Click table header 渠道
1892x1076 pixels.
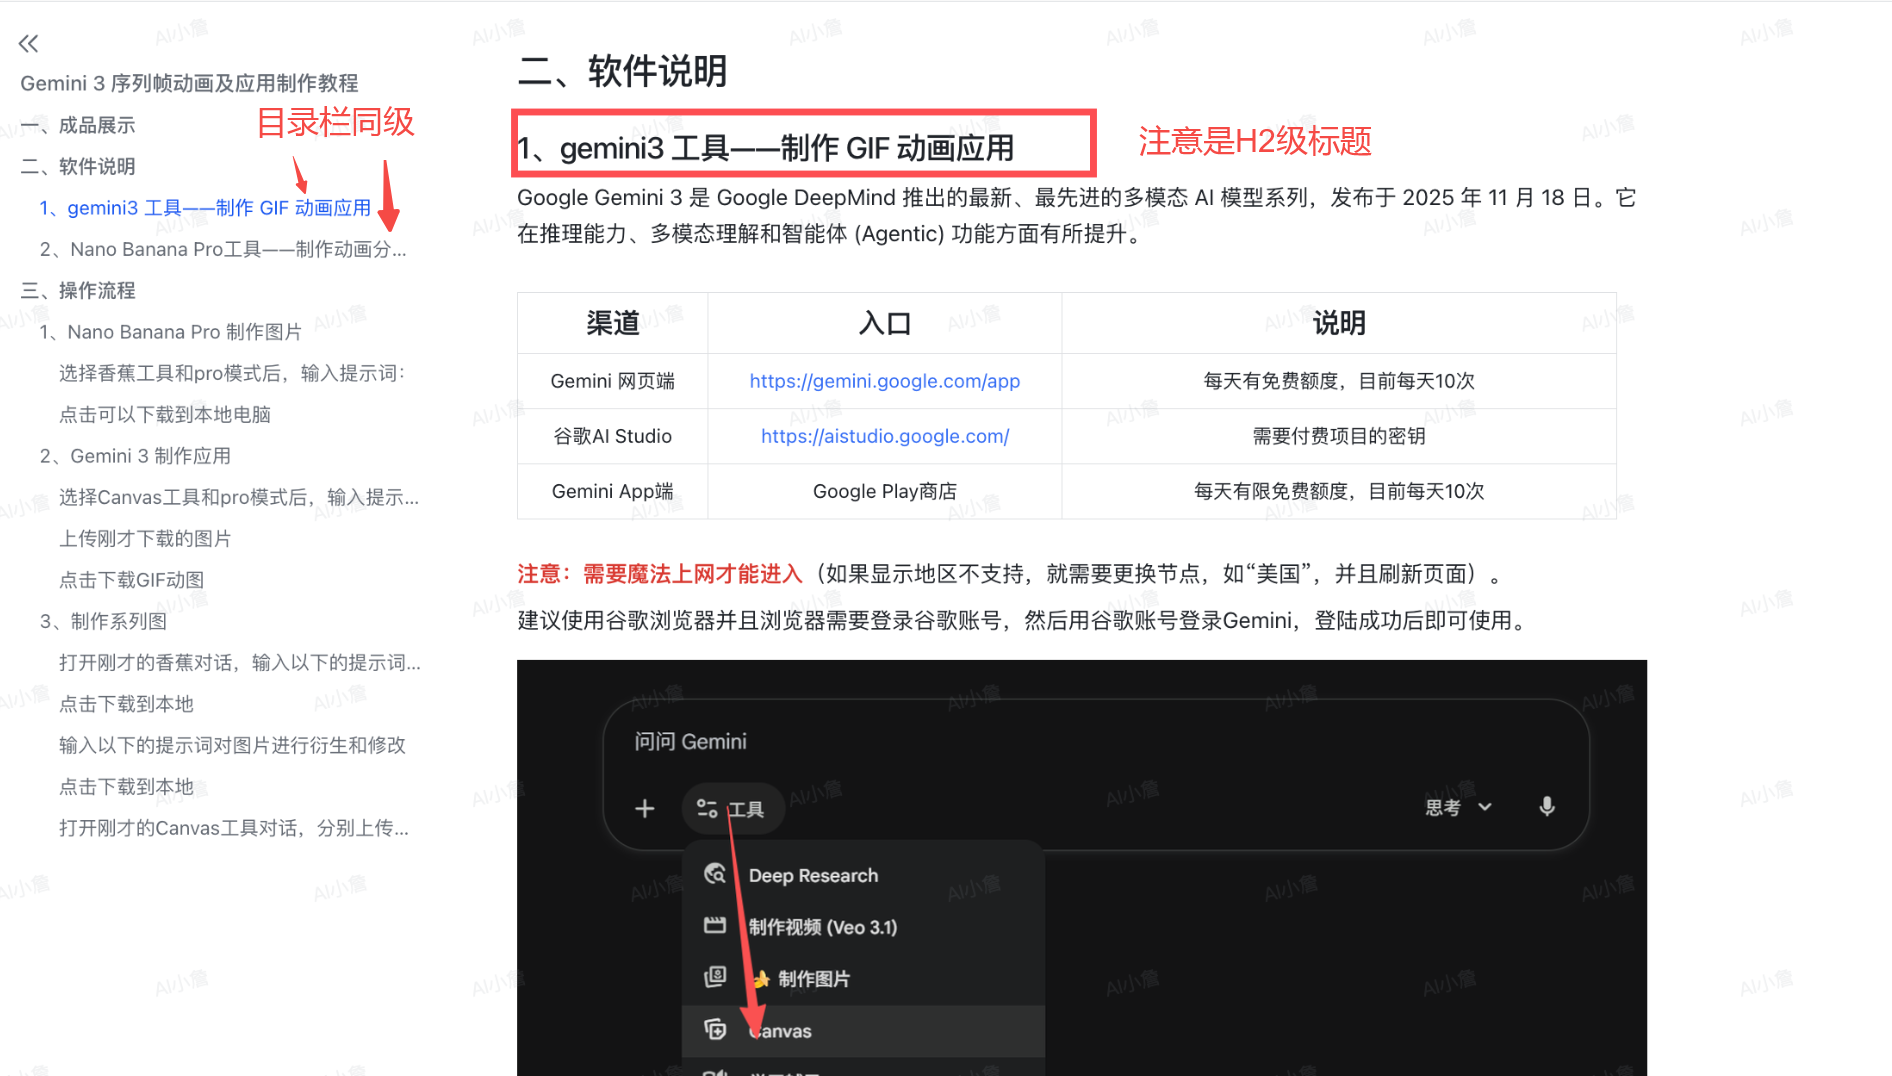612,323
